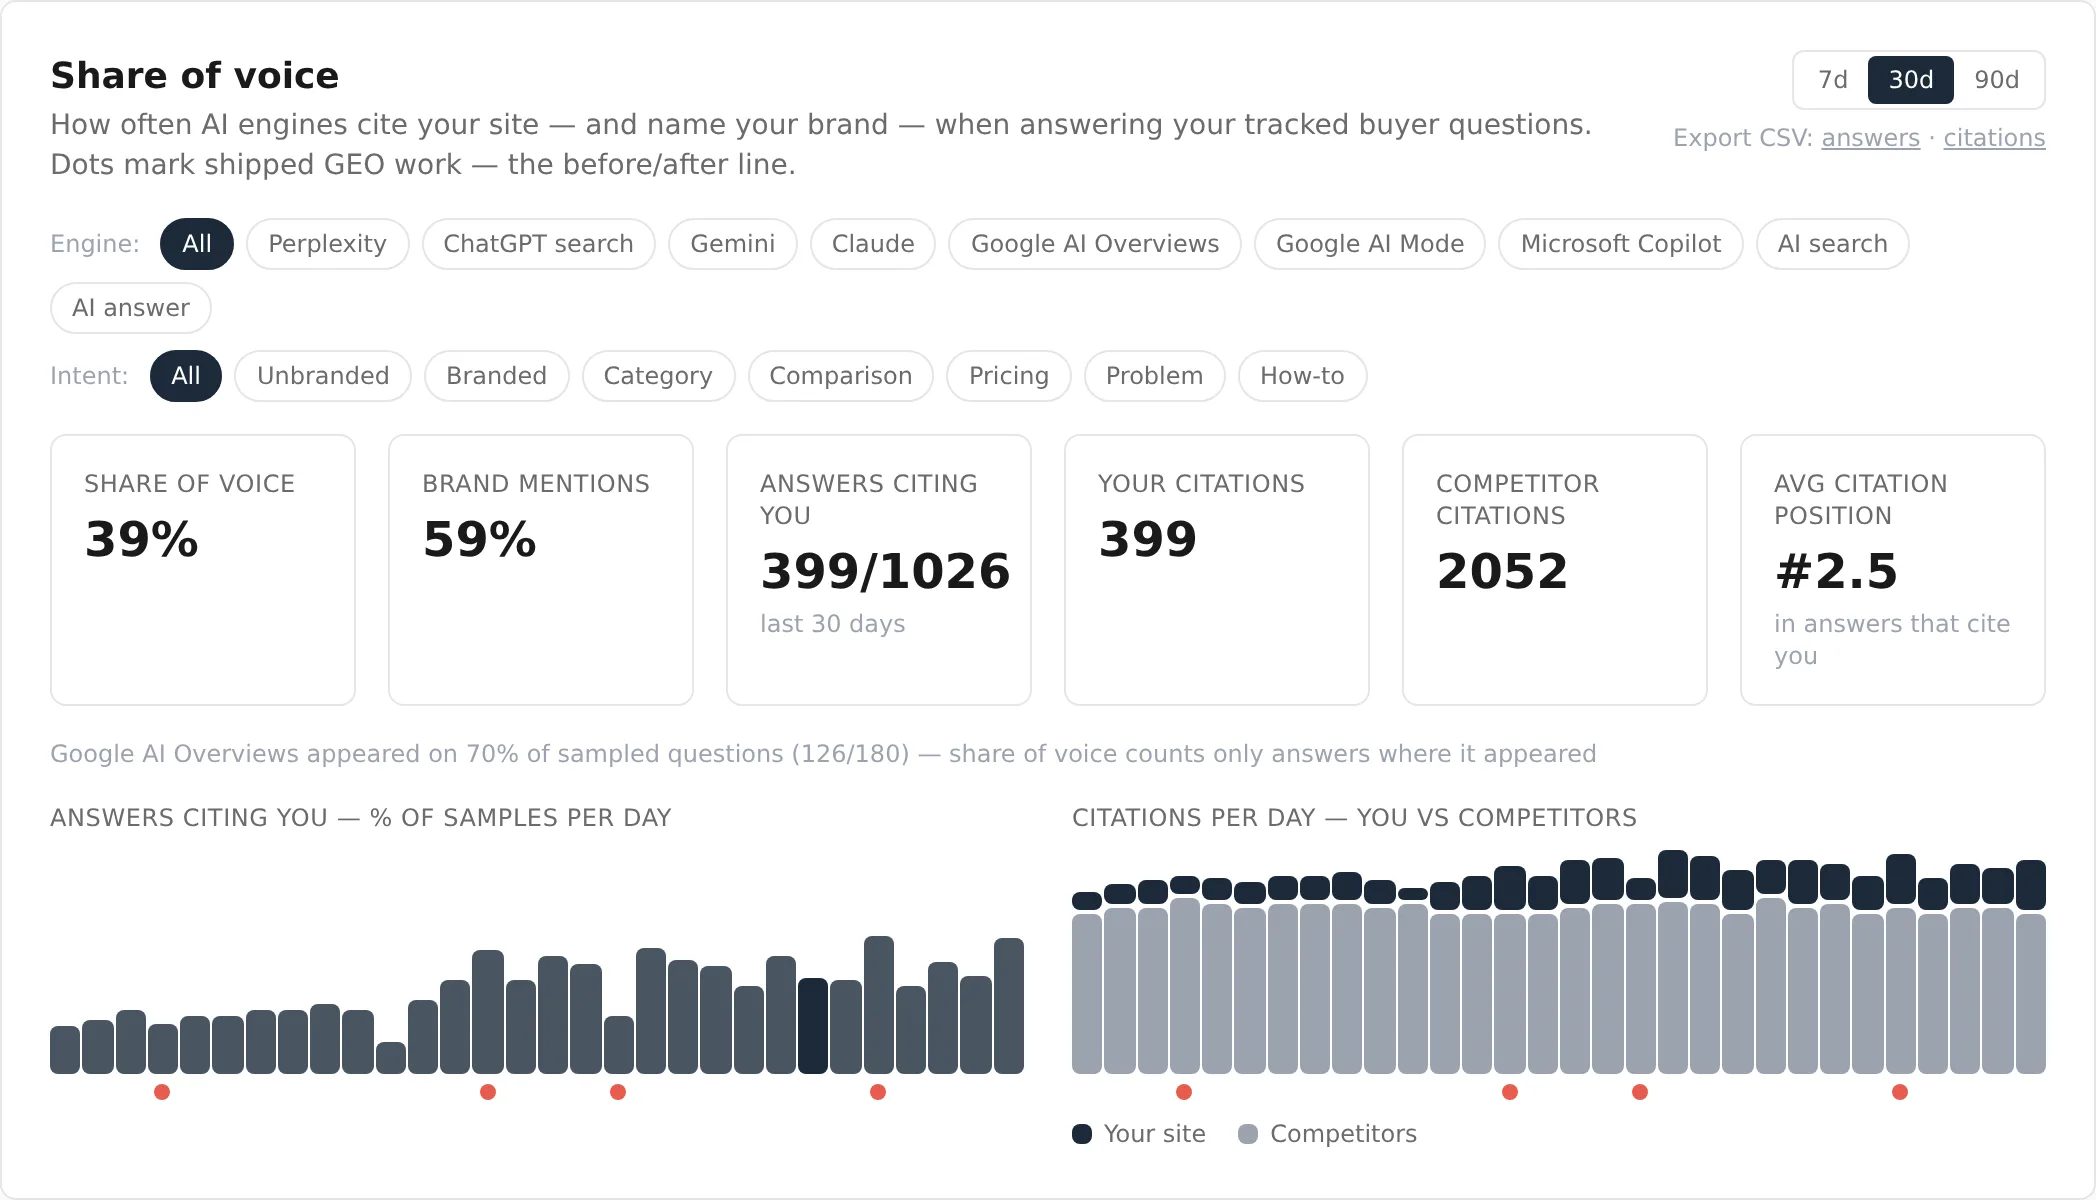Open the Brand Mentions 59% card
Image resolution: width=2096 pixels, height=1200 pixels.
coord(541,570)
